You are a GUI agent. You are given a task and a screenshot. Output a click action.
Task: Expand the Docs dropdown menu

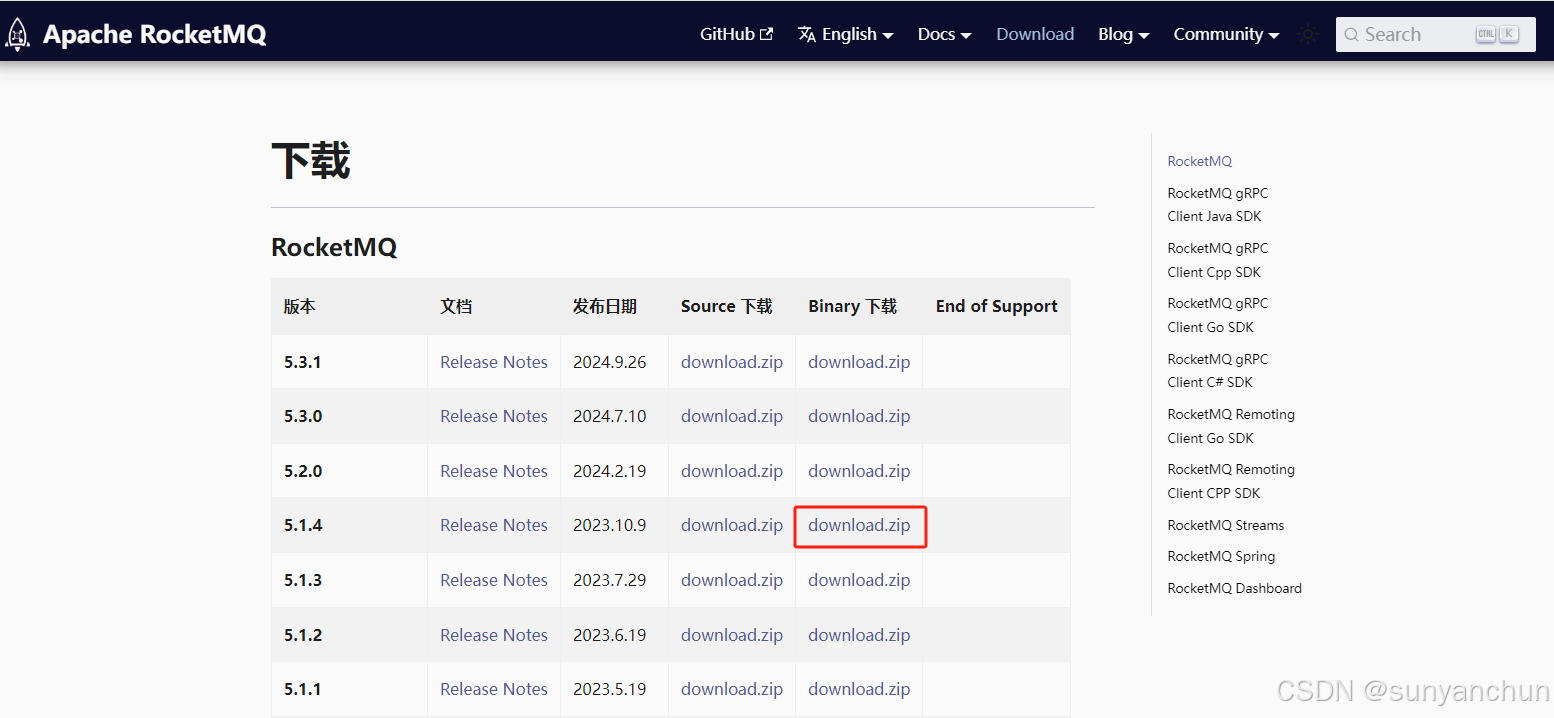point(944,34)
